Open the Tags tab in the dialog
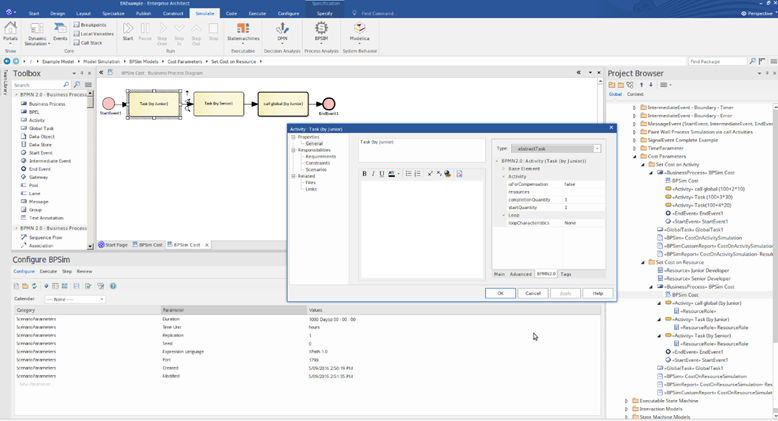 566,274
